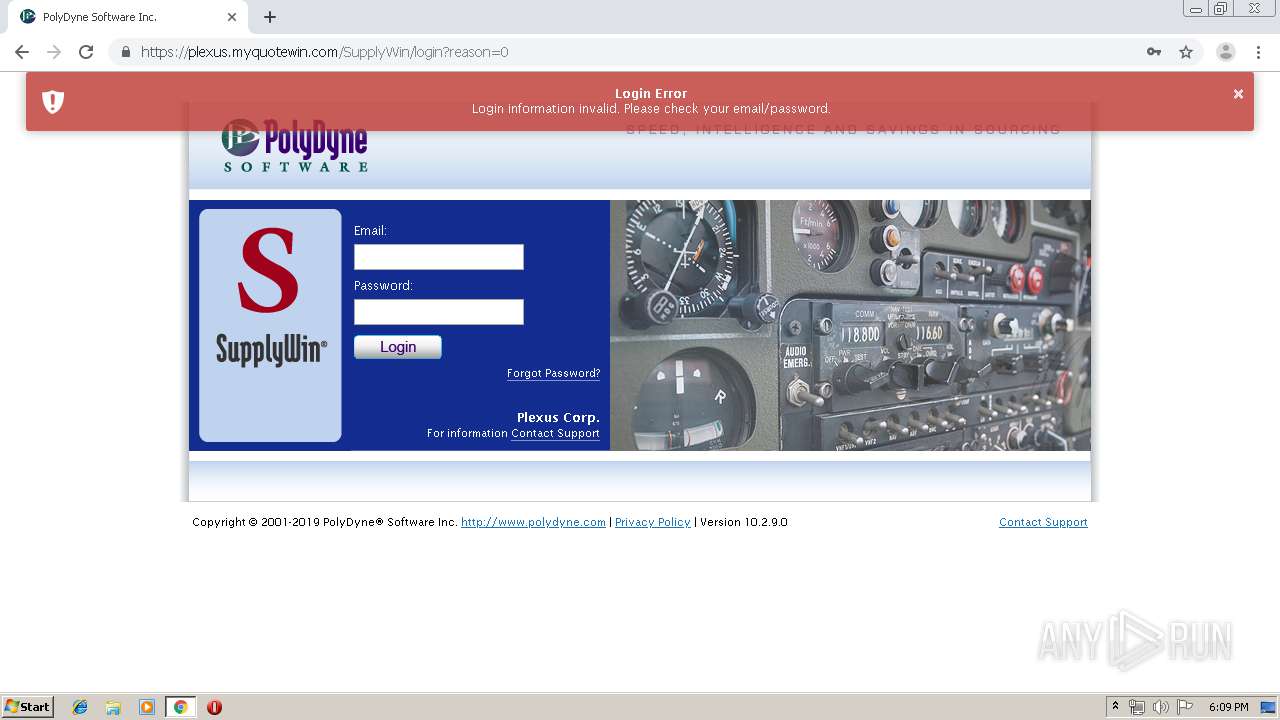Open Contact Support link under Plexus Corp.
This screenshot has width=1280, height=720.
tap(555, 433)
